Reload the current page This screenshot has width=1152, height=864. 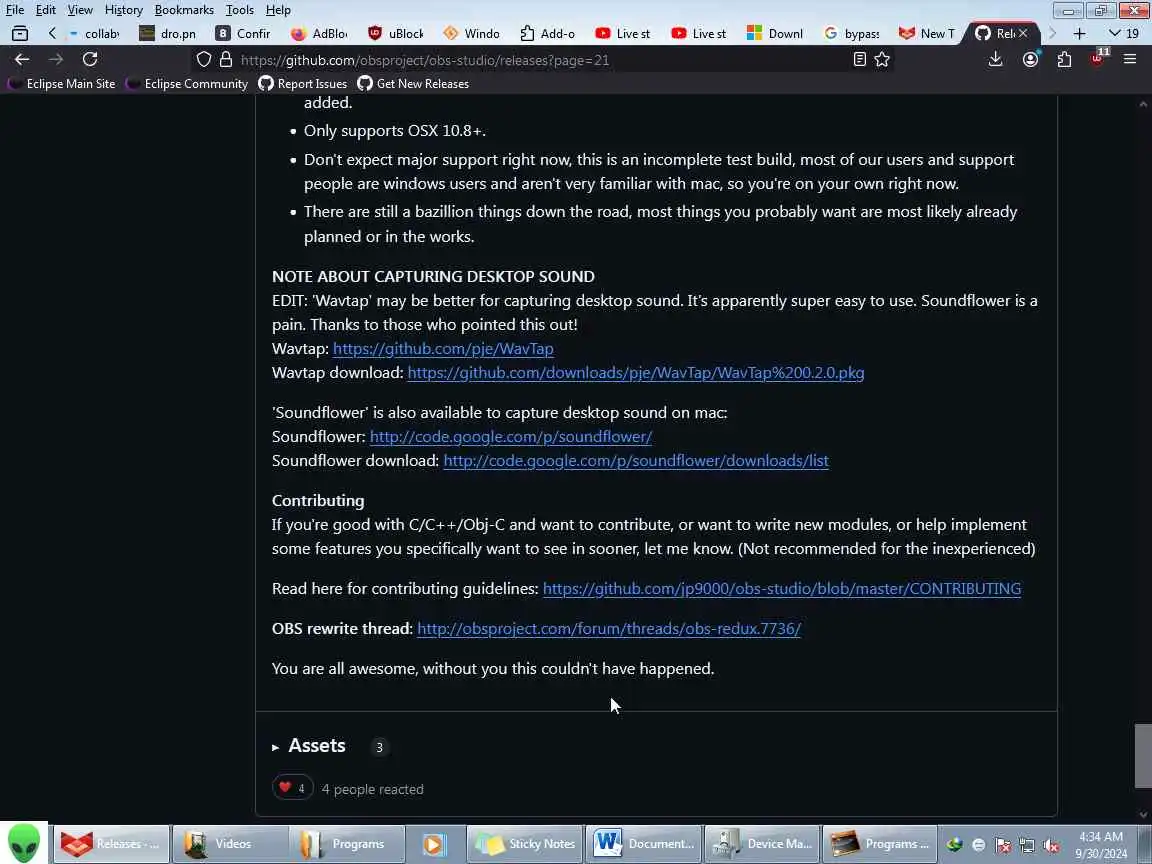coord(90,60)
